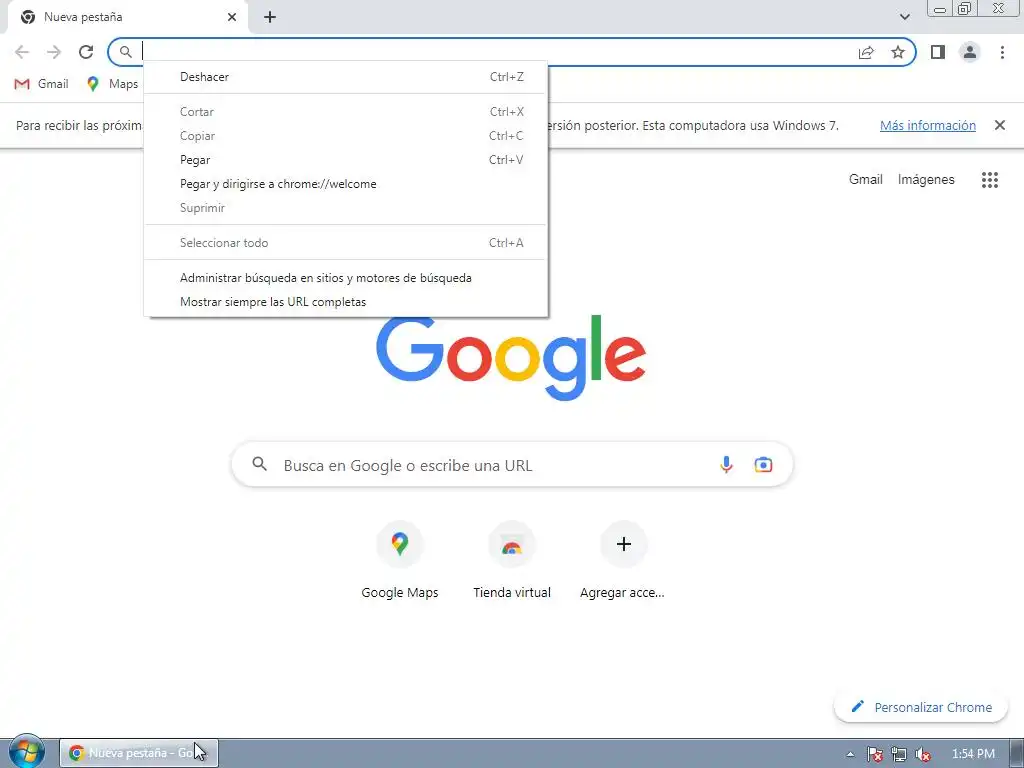Close the Nueva pestaña tab
Screen dimensions: 1024x768
point(232,17)
